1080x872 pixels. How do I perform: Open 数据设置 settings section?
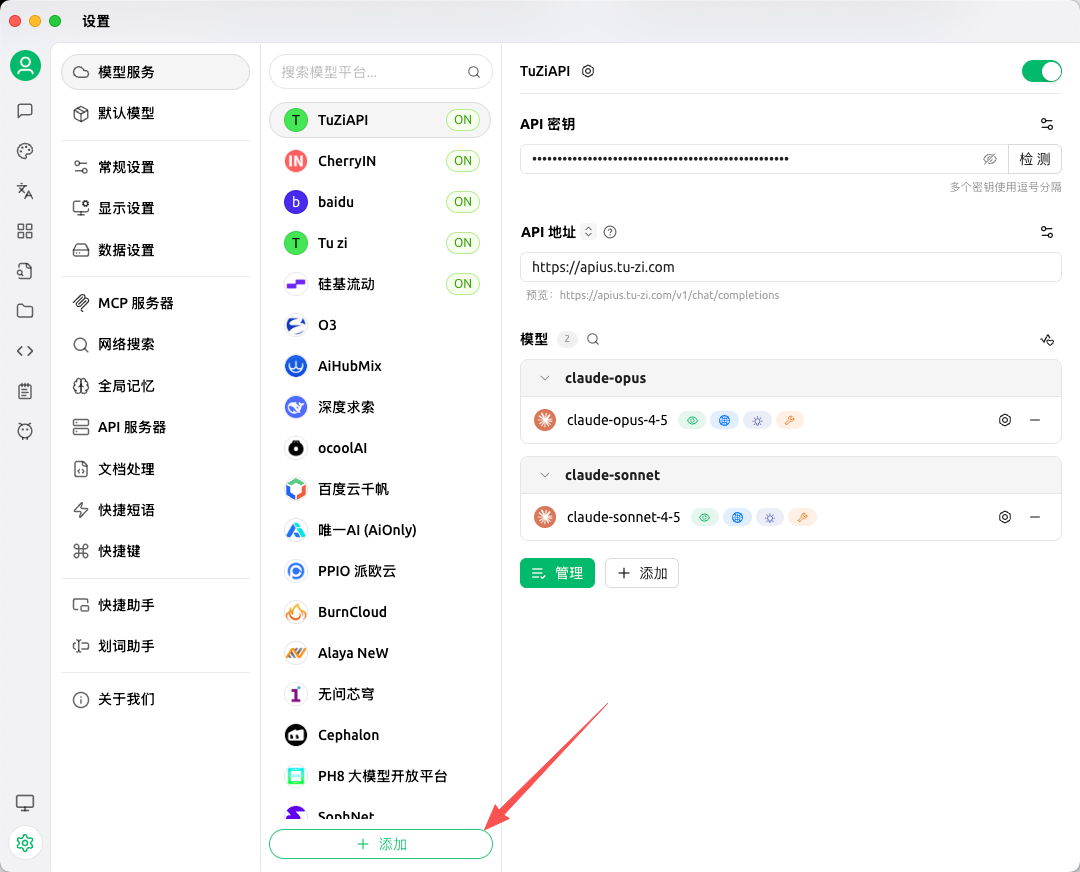point(156,249)
